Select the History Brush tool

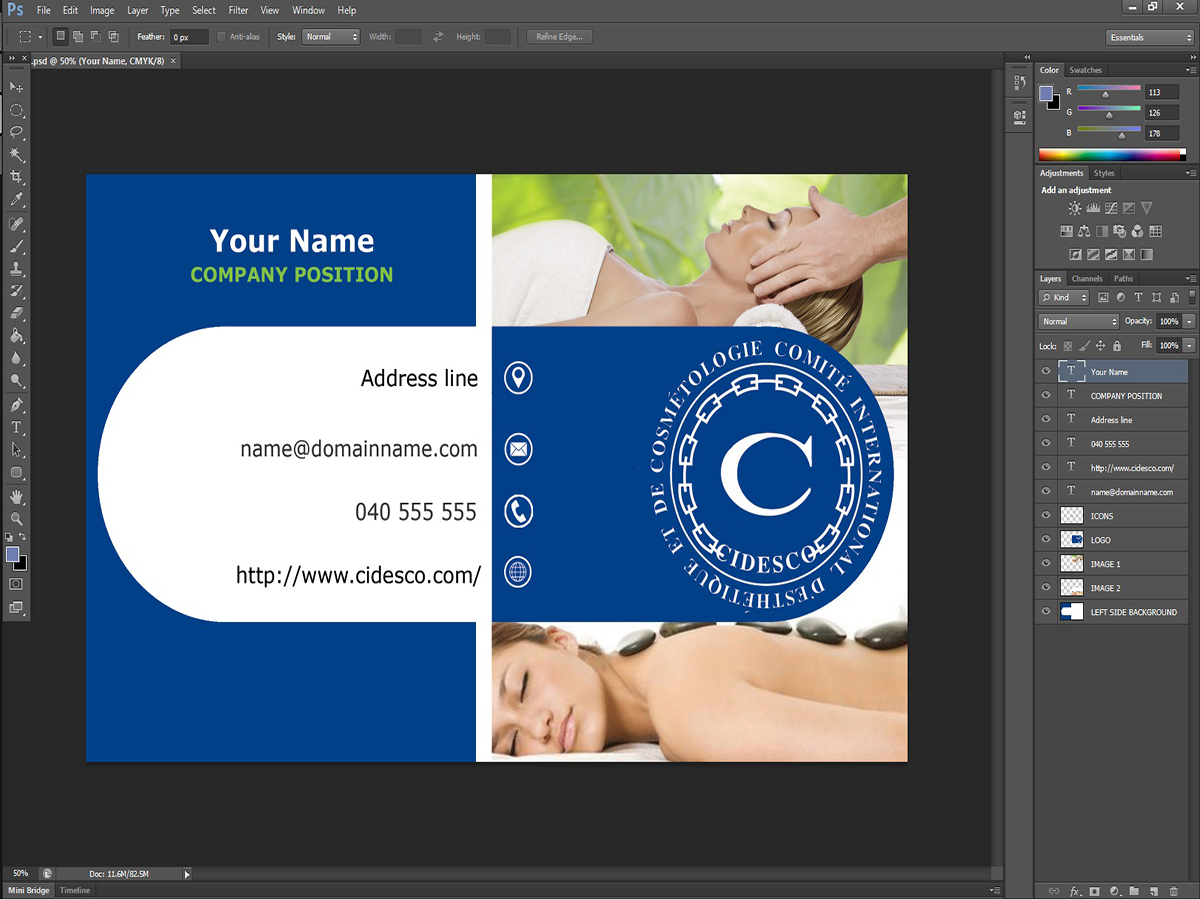tap(16, 291)
